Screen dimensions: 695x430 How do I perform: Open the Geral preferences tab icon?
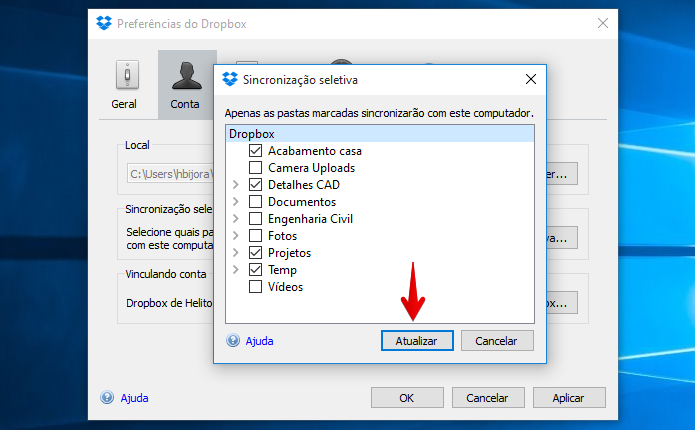(127, 75)
